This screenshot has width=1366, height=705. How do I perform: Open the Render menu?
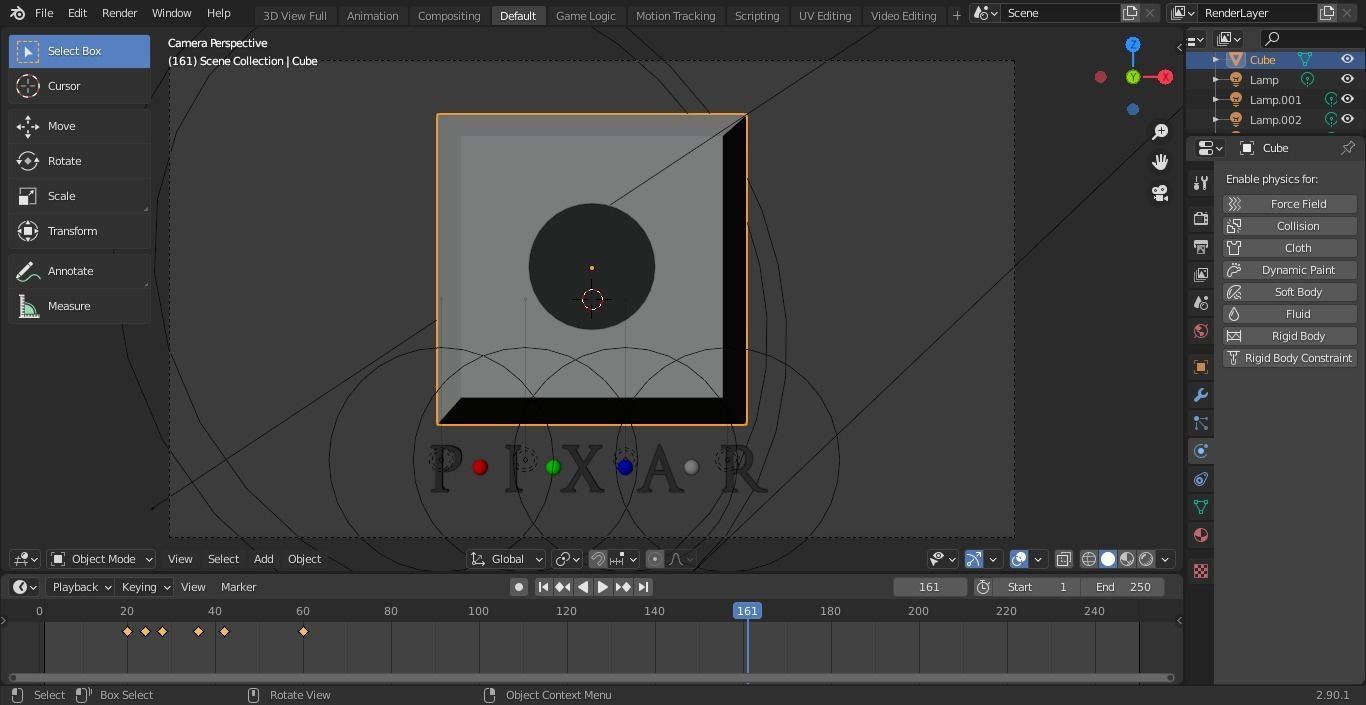(119, 13)
